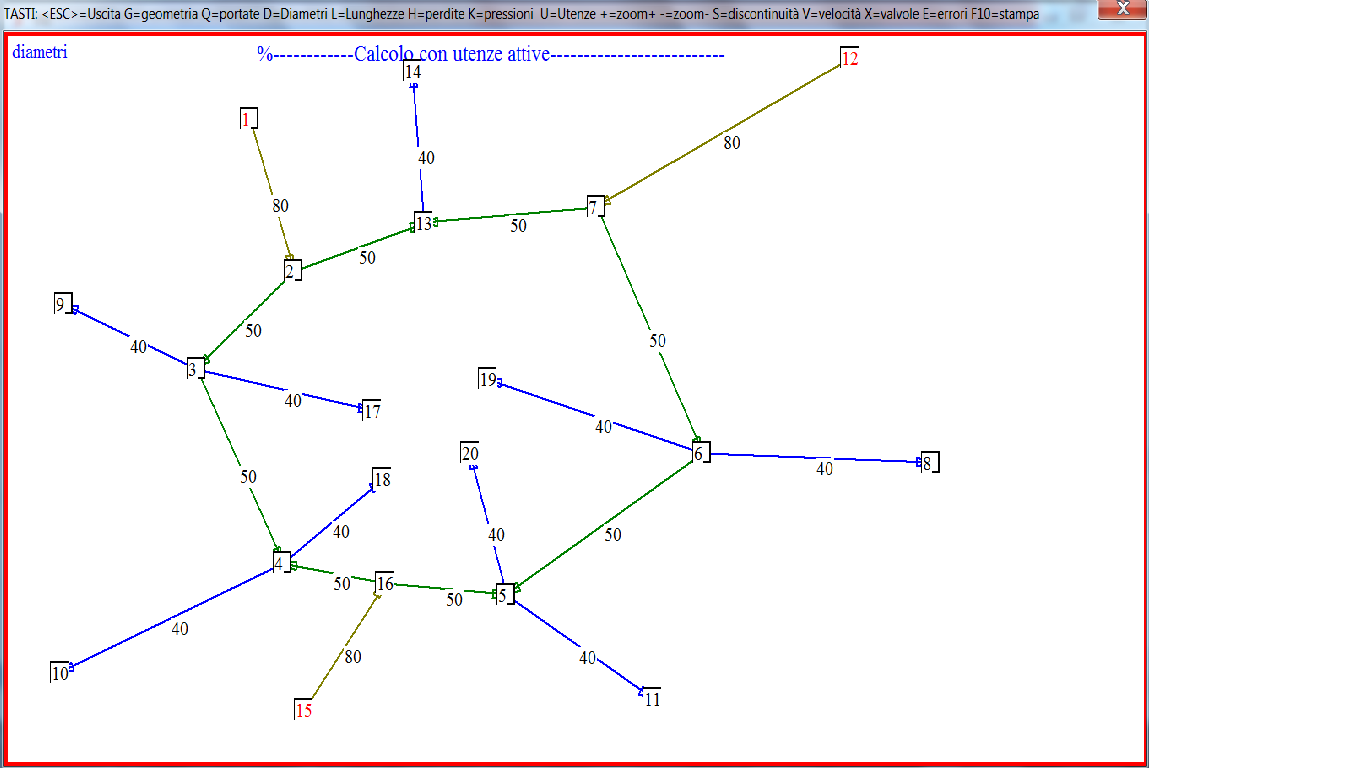Click the "Calcolo con utenze attive" title
This screenshot has height=768, width=1360.
452,54
